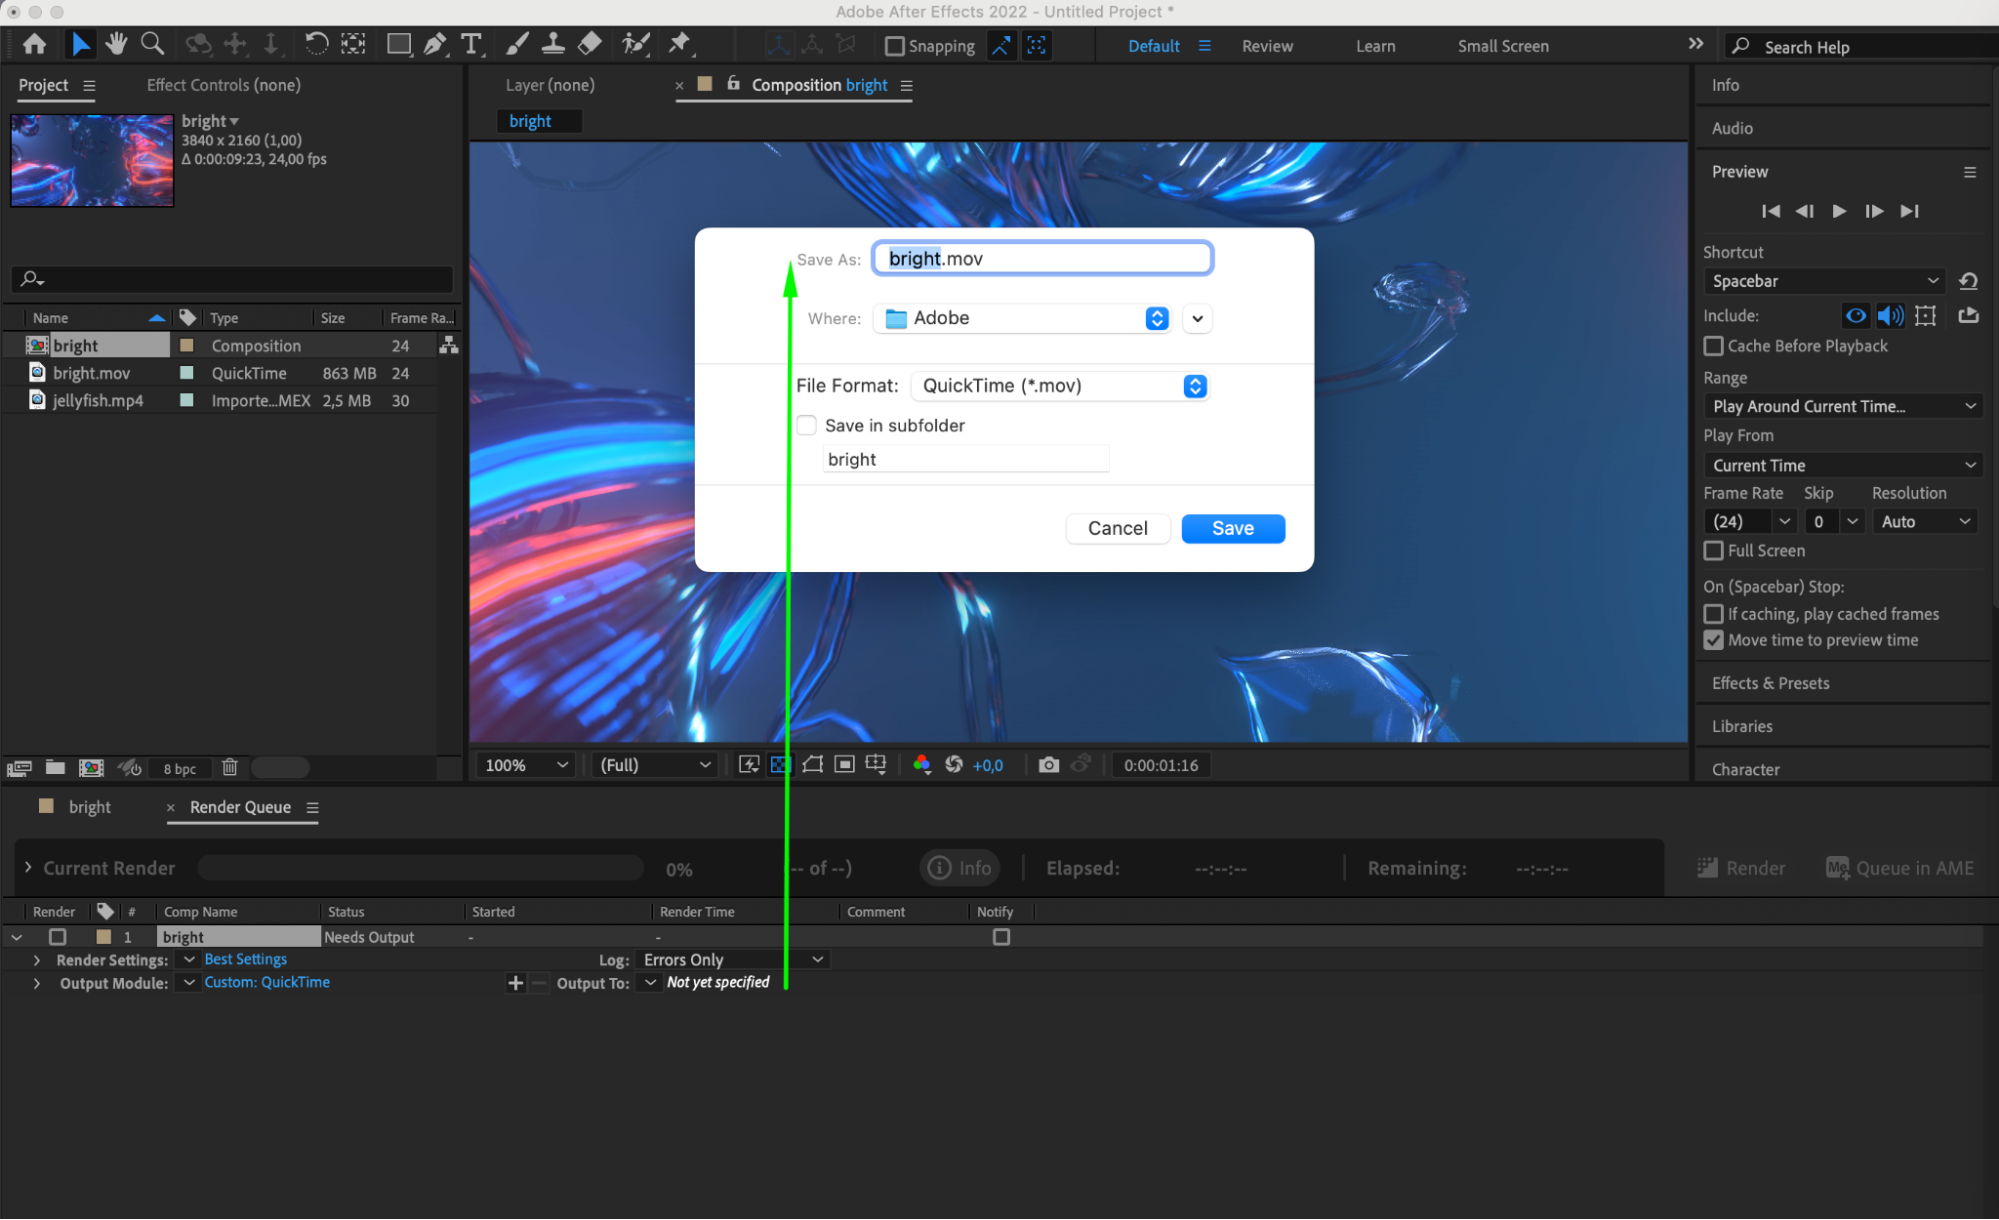Open the File Format dropdown
This screenshot has height=1220, width=1999.
click(x=1060, y=386)
